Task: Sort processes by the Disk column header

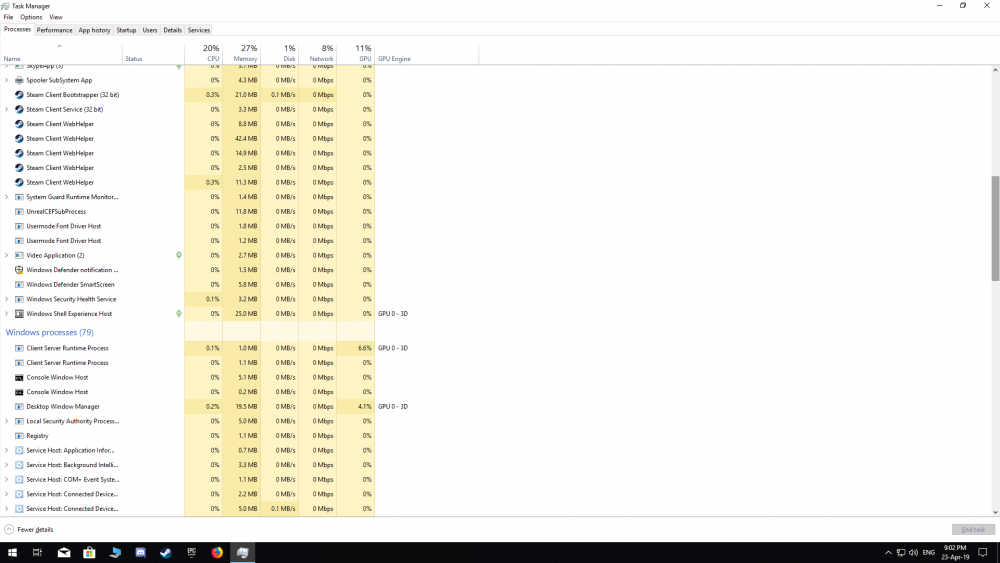Action: [x=279, y=54]
